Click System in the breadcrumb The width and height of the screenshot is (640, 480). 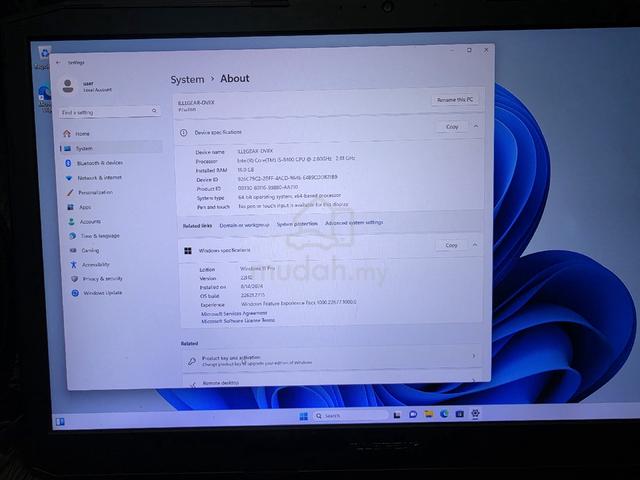point(187,80)
